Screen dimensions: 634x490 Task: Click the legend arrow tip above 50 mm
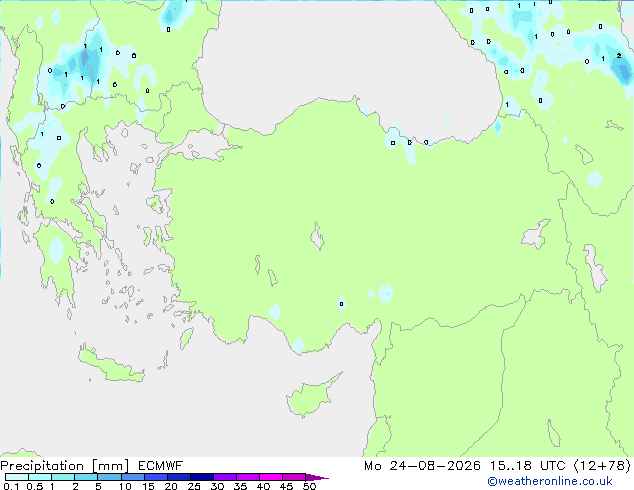click(x=317, y=477)
